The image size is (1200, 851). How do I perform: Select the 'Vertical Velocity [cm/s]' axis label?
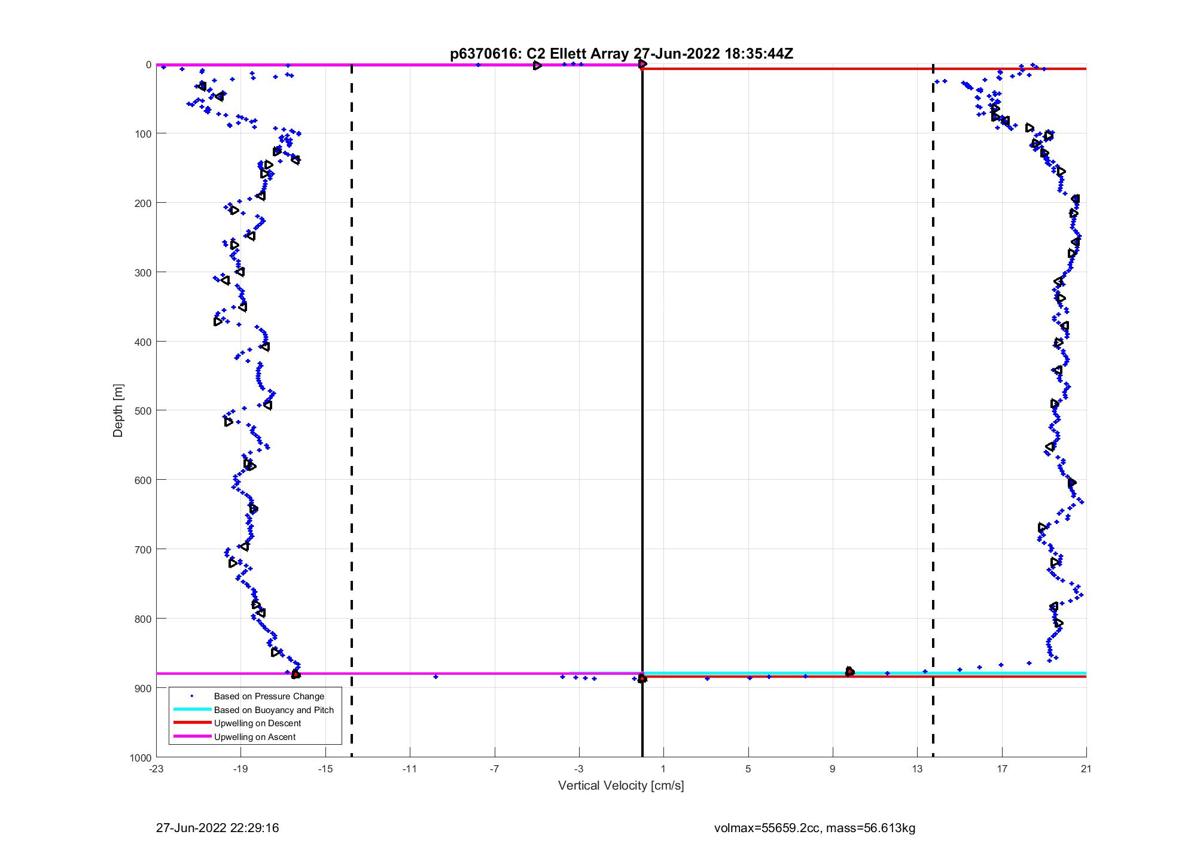[621, 786]
